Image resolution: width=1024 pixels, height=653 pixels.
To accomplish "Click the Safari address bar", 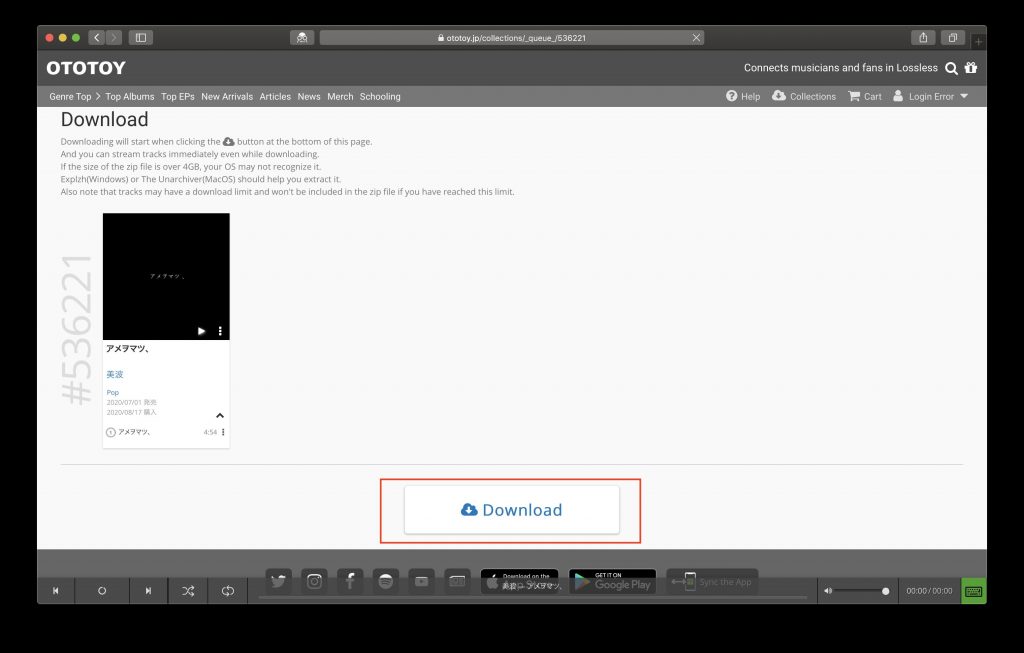I will 511,38.
